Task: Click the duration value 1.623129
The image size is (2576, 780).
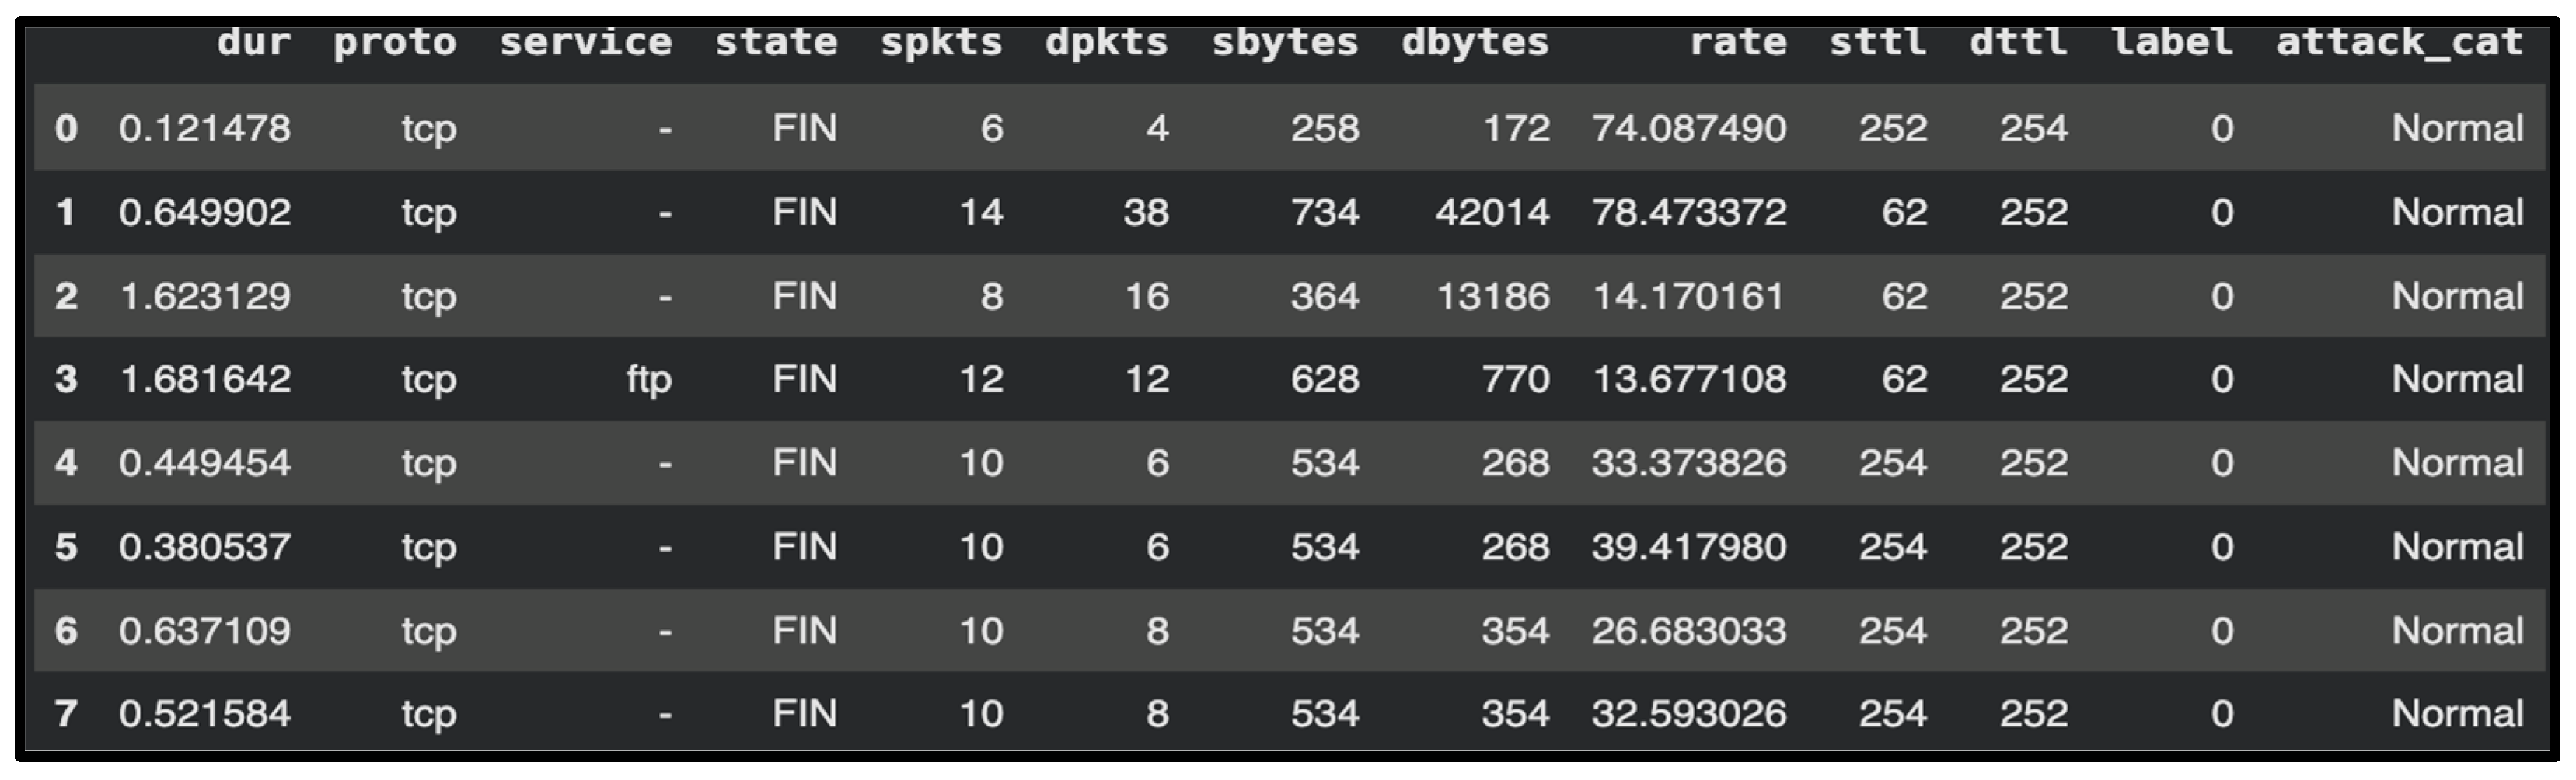Action: coord(205,296)
